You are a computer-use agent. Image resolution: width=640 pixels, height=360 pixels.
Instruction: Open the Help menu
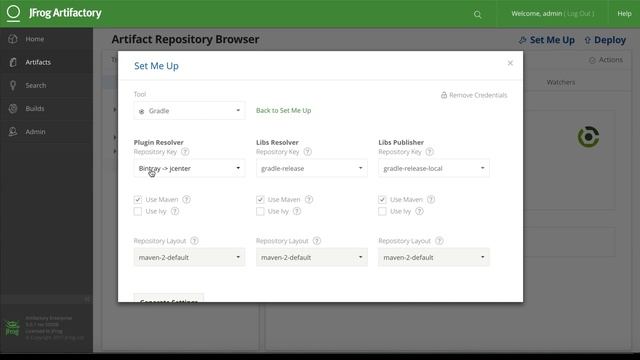pos(624,13)
